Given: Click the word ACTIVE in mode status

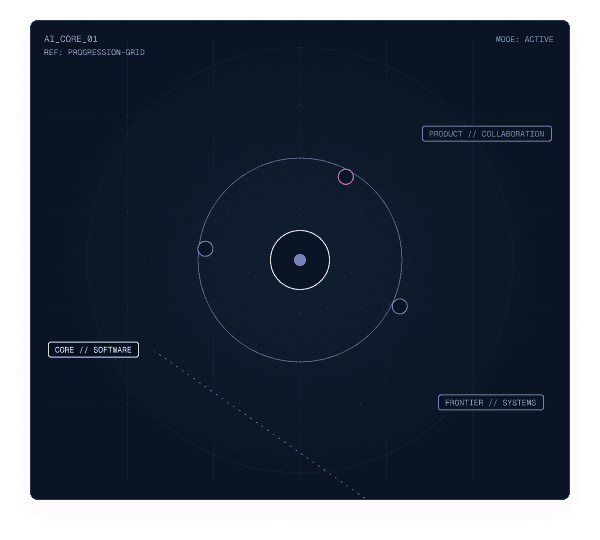Looking at the screenshot, I should (539, 39).
